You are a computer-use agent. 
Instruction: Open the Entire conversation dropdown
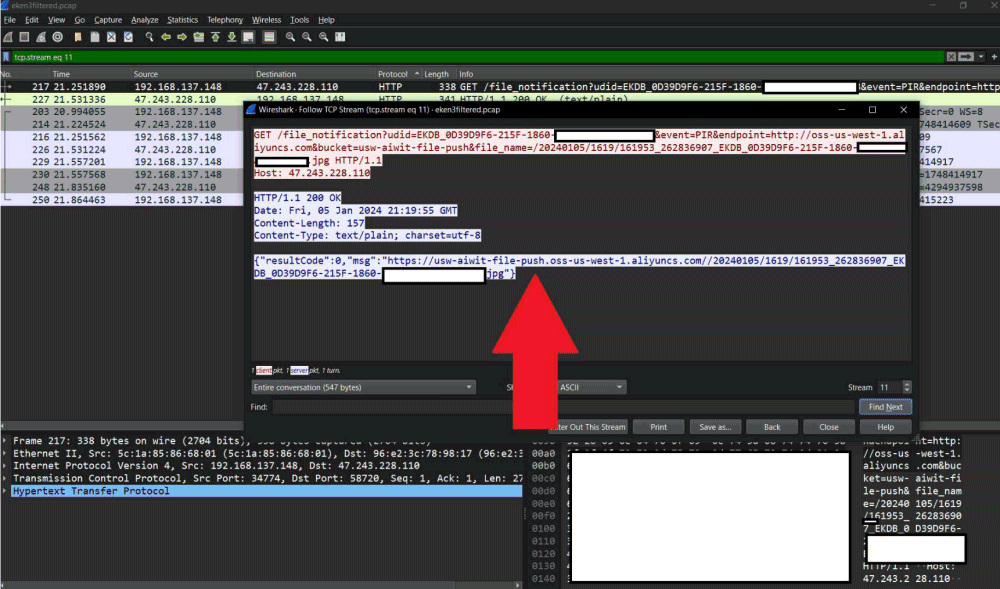click(363, 387)
